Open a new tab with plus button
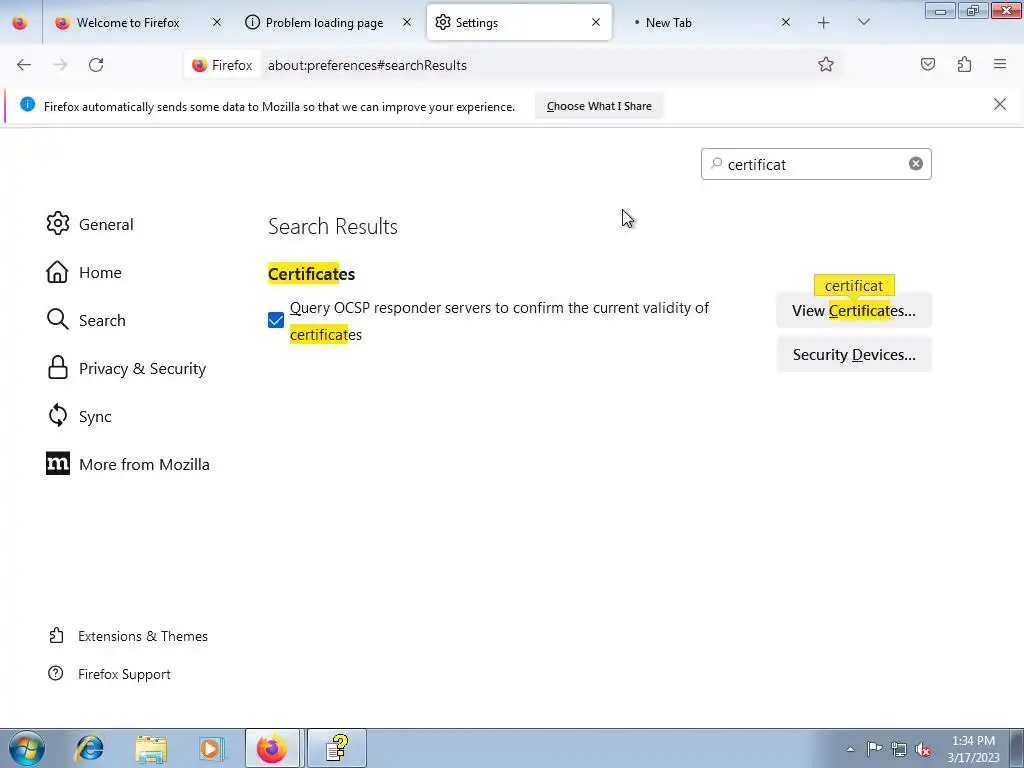The image size is (1024, 768). (x=824, y=23)
